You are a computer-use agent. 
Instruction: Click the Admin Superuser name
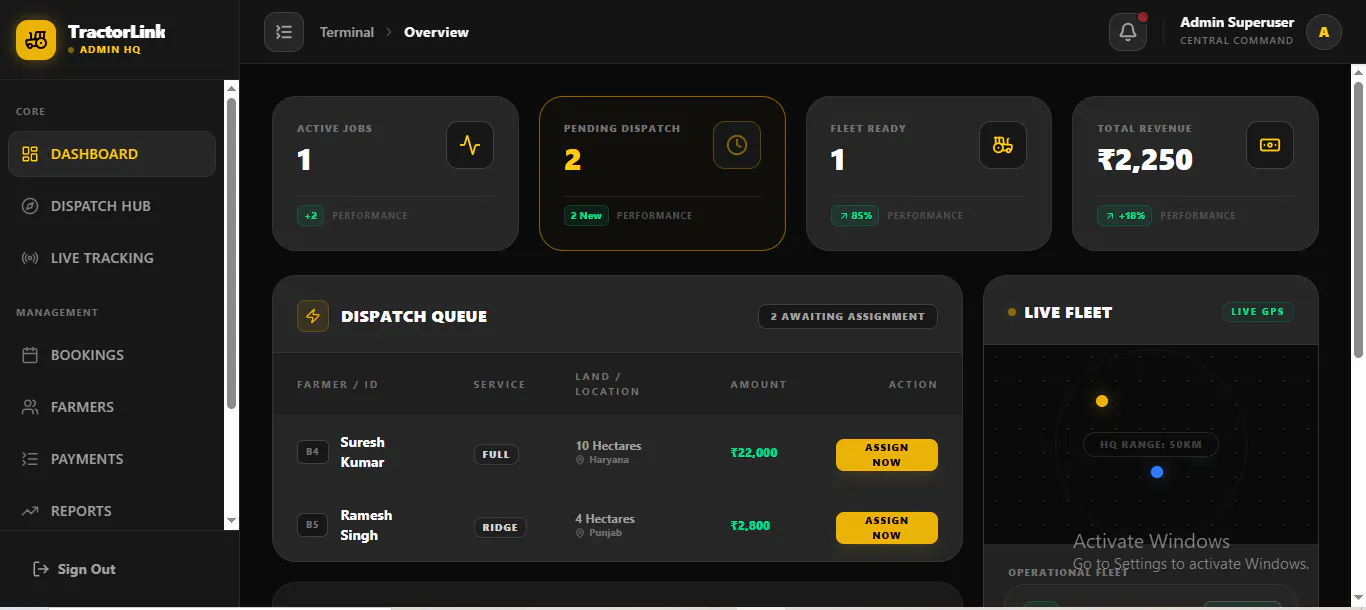coord(1237,22)
